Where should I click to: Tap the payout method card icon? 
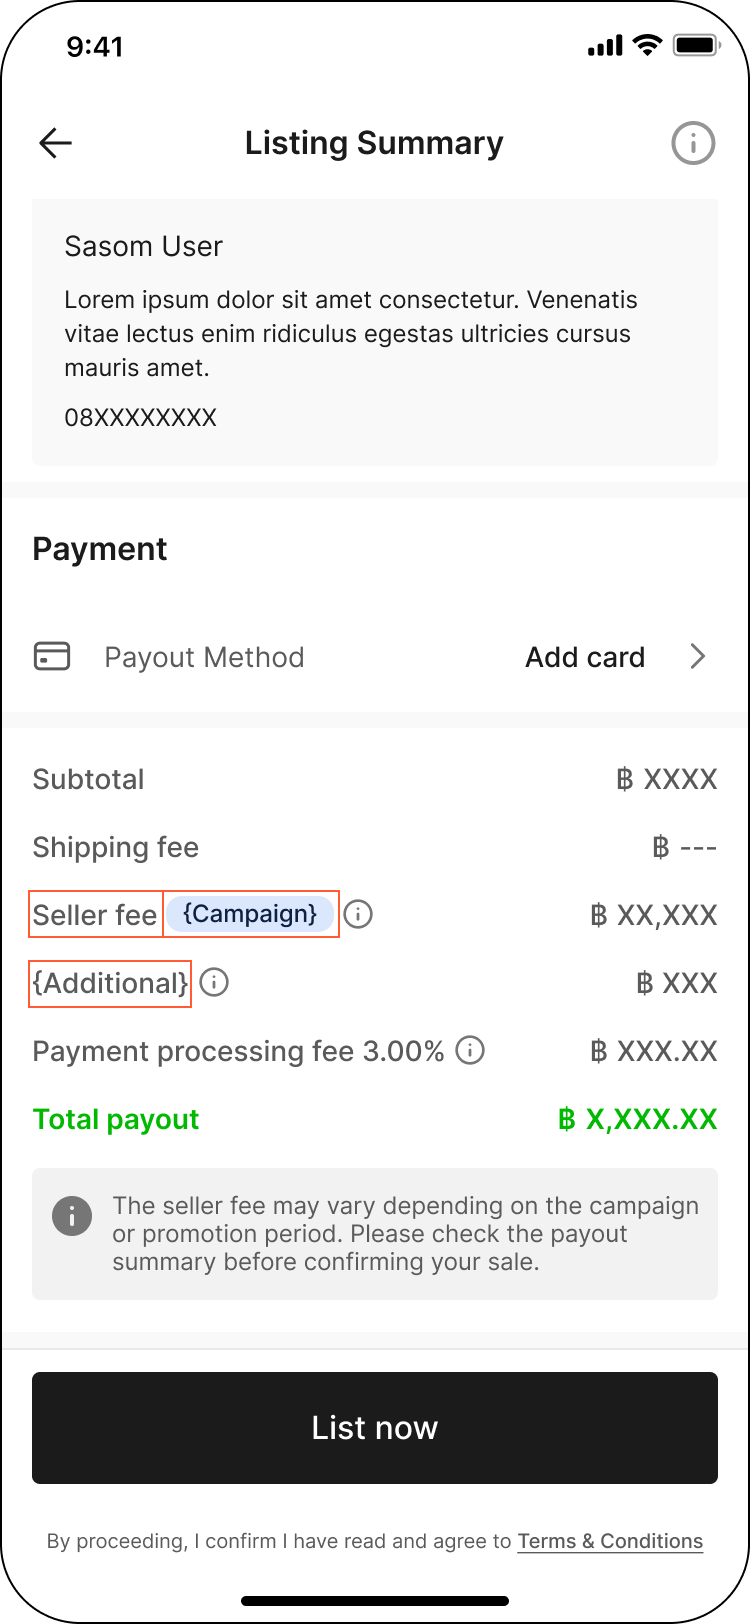point(51,656)
